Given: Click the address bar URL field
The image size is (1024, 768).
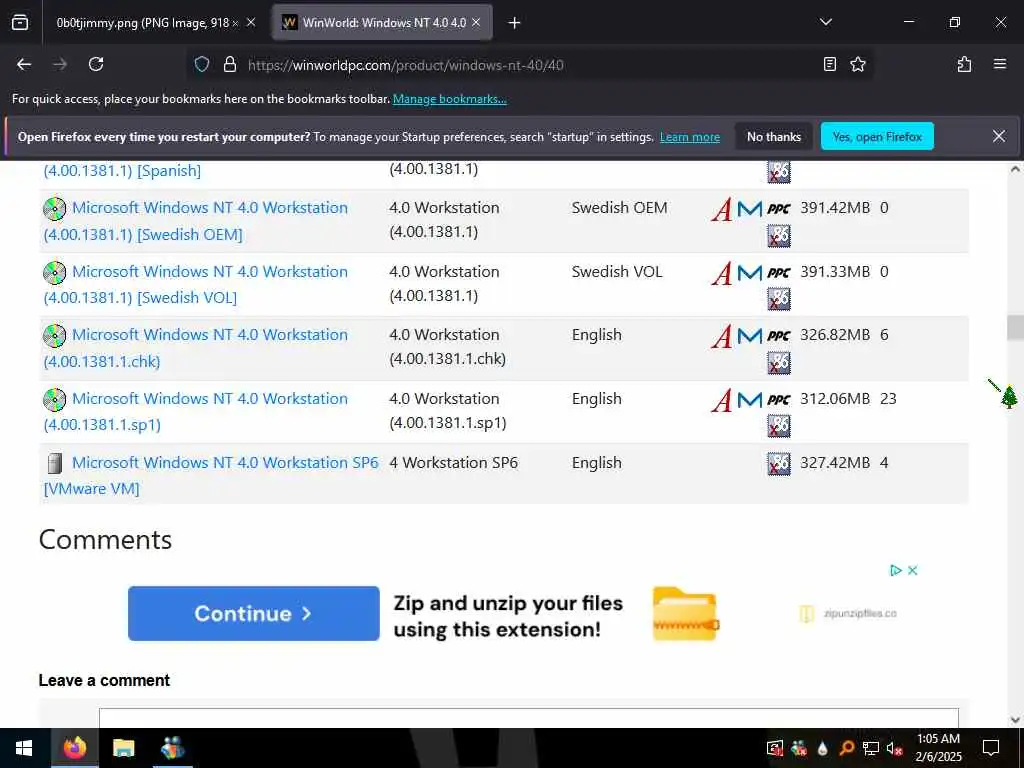Looking at the screenshot, I should 529,65.
